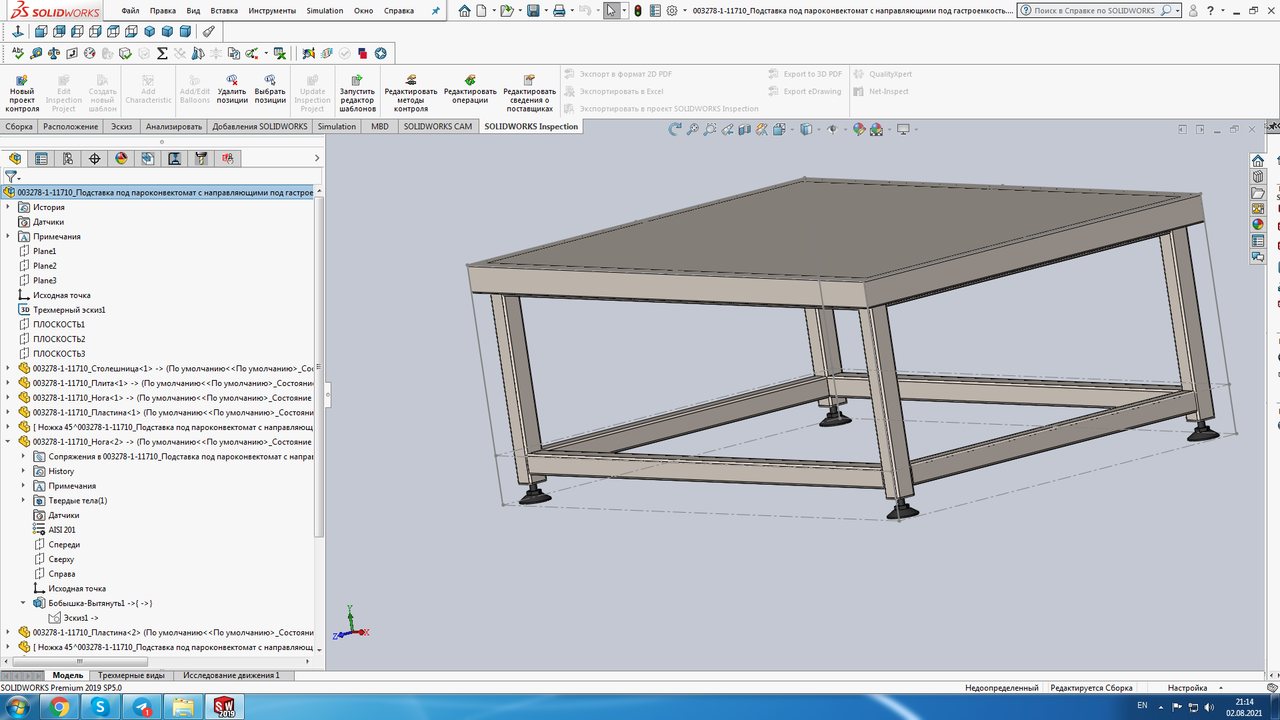1280x720 pixels.
Task: Expand more manager tabs with chevron arrow
Action: [x=317, y=158]
